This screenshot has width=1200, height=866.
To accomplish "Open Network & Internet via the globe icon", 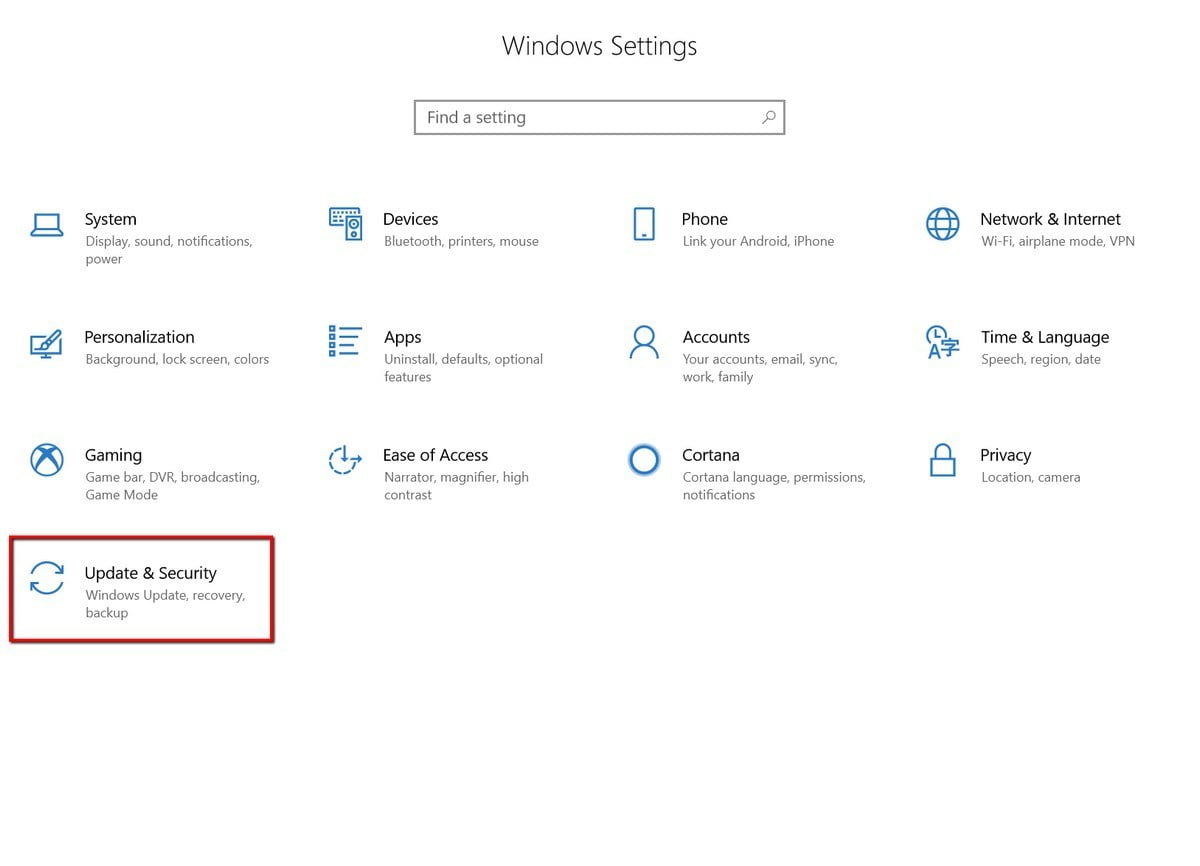I will [941, 224].
